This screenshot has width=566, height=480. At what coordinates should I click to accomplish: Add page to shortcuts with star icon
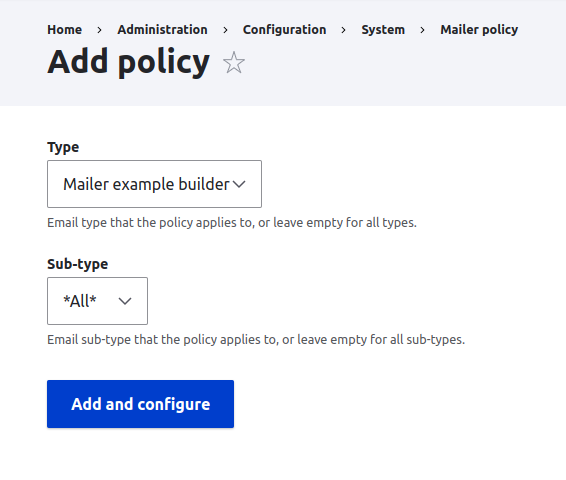[x=234, y=62]
